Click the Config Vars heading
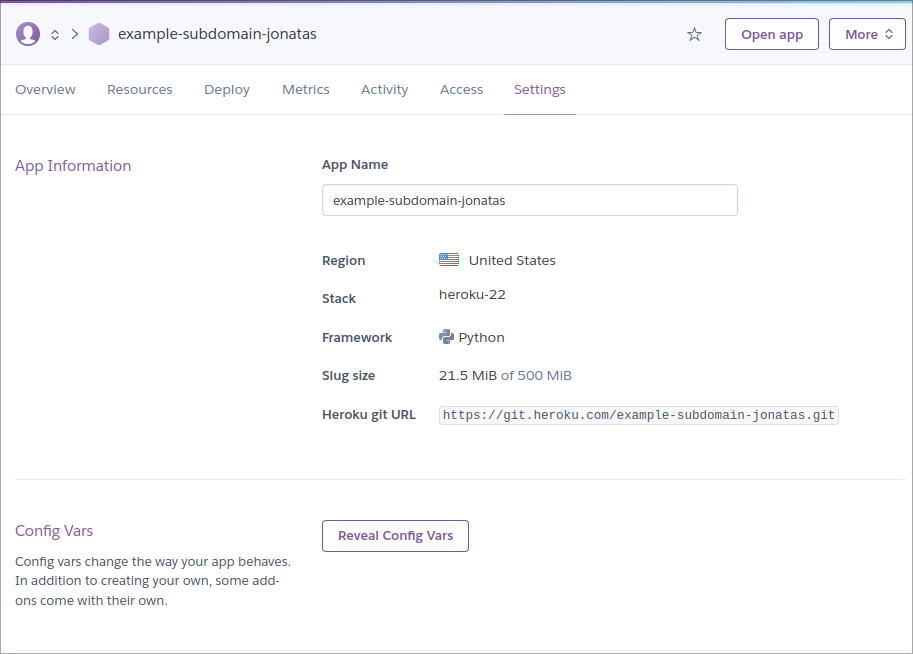Screen dimensions: 913x654 click(x=54, y=531)
